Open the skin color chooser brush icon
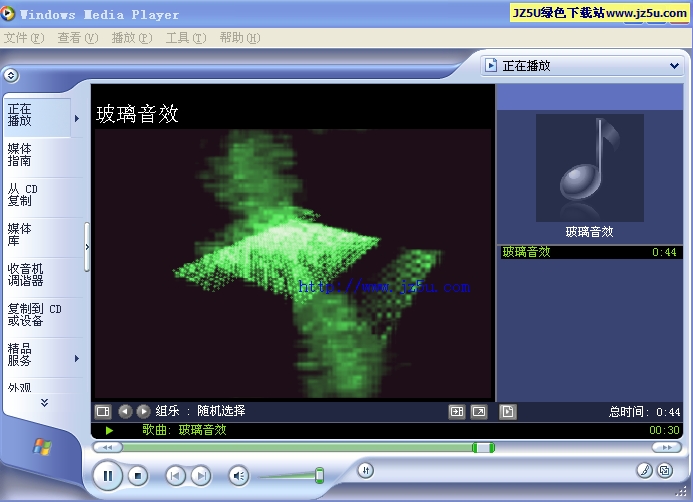The width and height of the screenshot is (693, 502). pyautogui.click(x=645, y=471)
